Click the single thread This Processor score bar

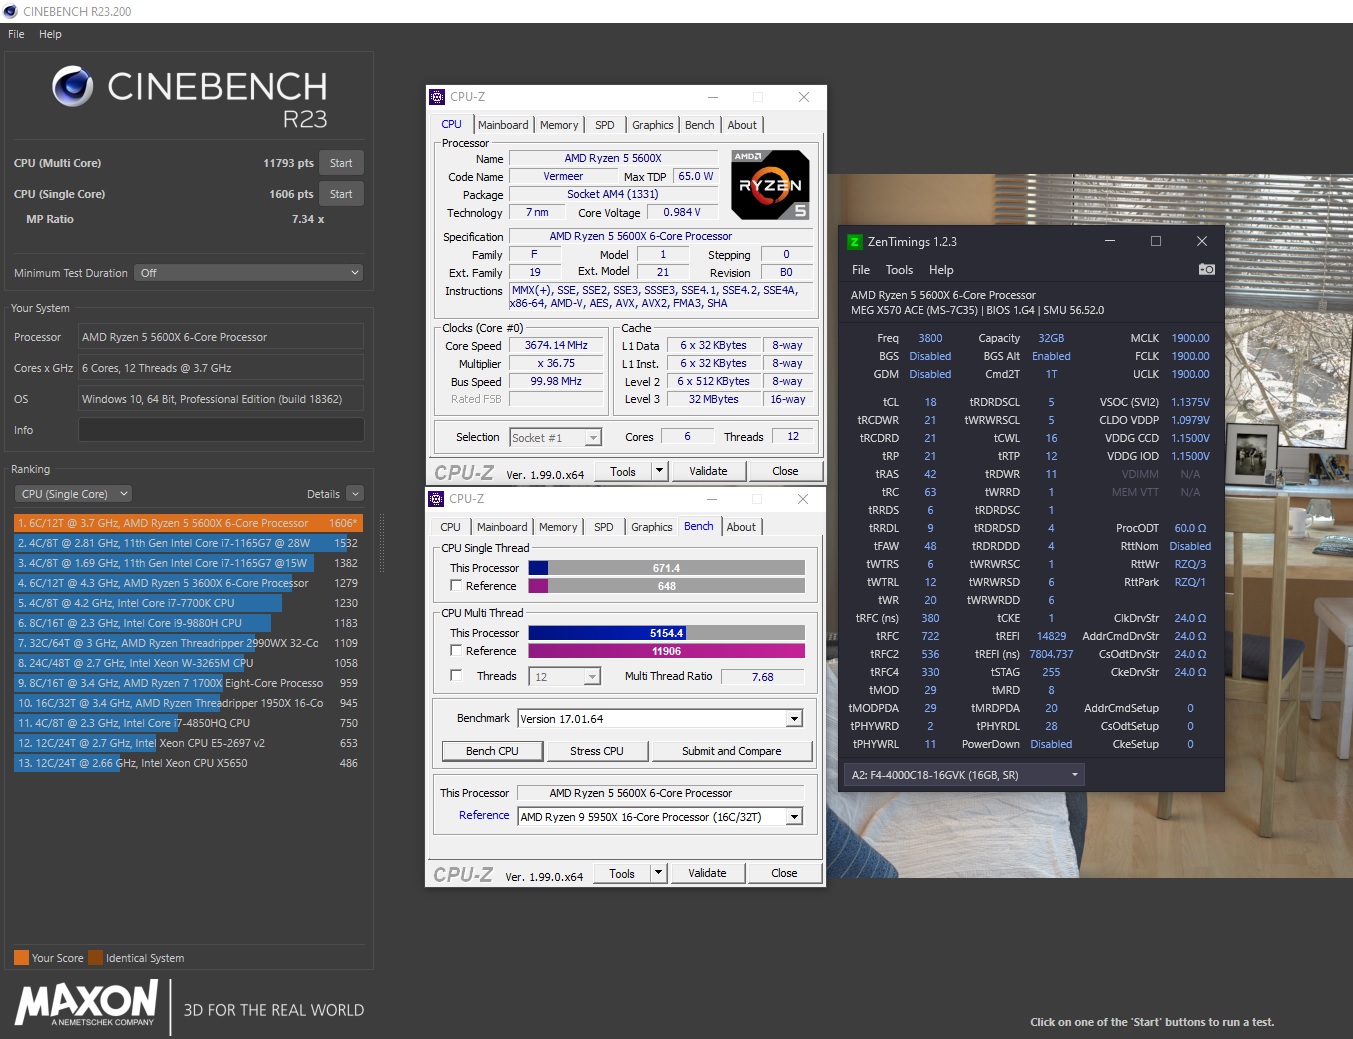click(666, 568)
